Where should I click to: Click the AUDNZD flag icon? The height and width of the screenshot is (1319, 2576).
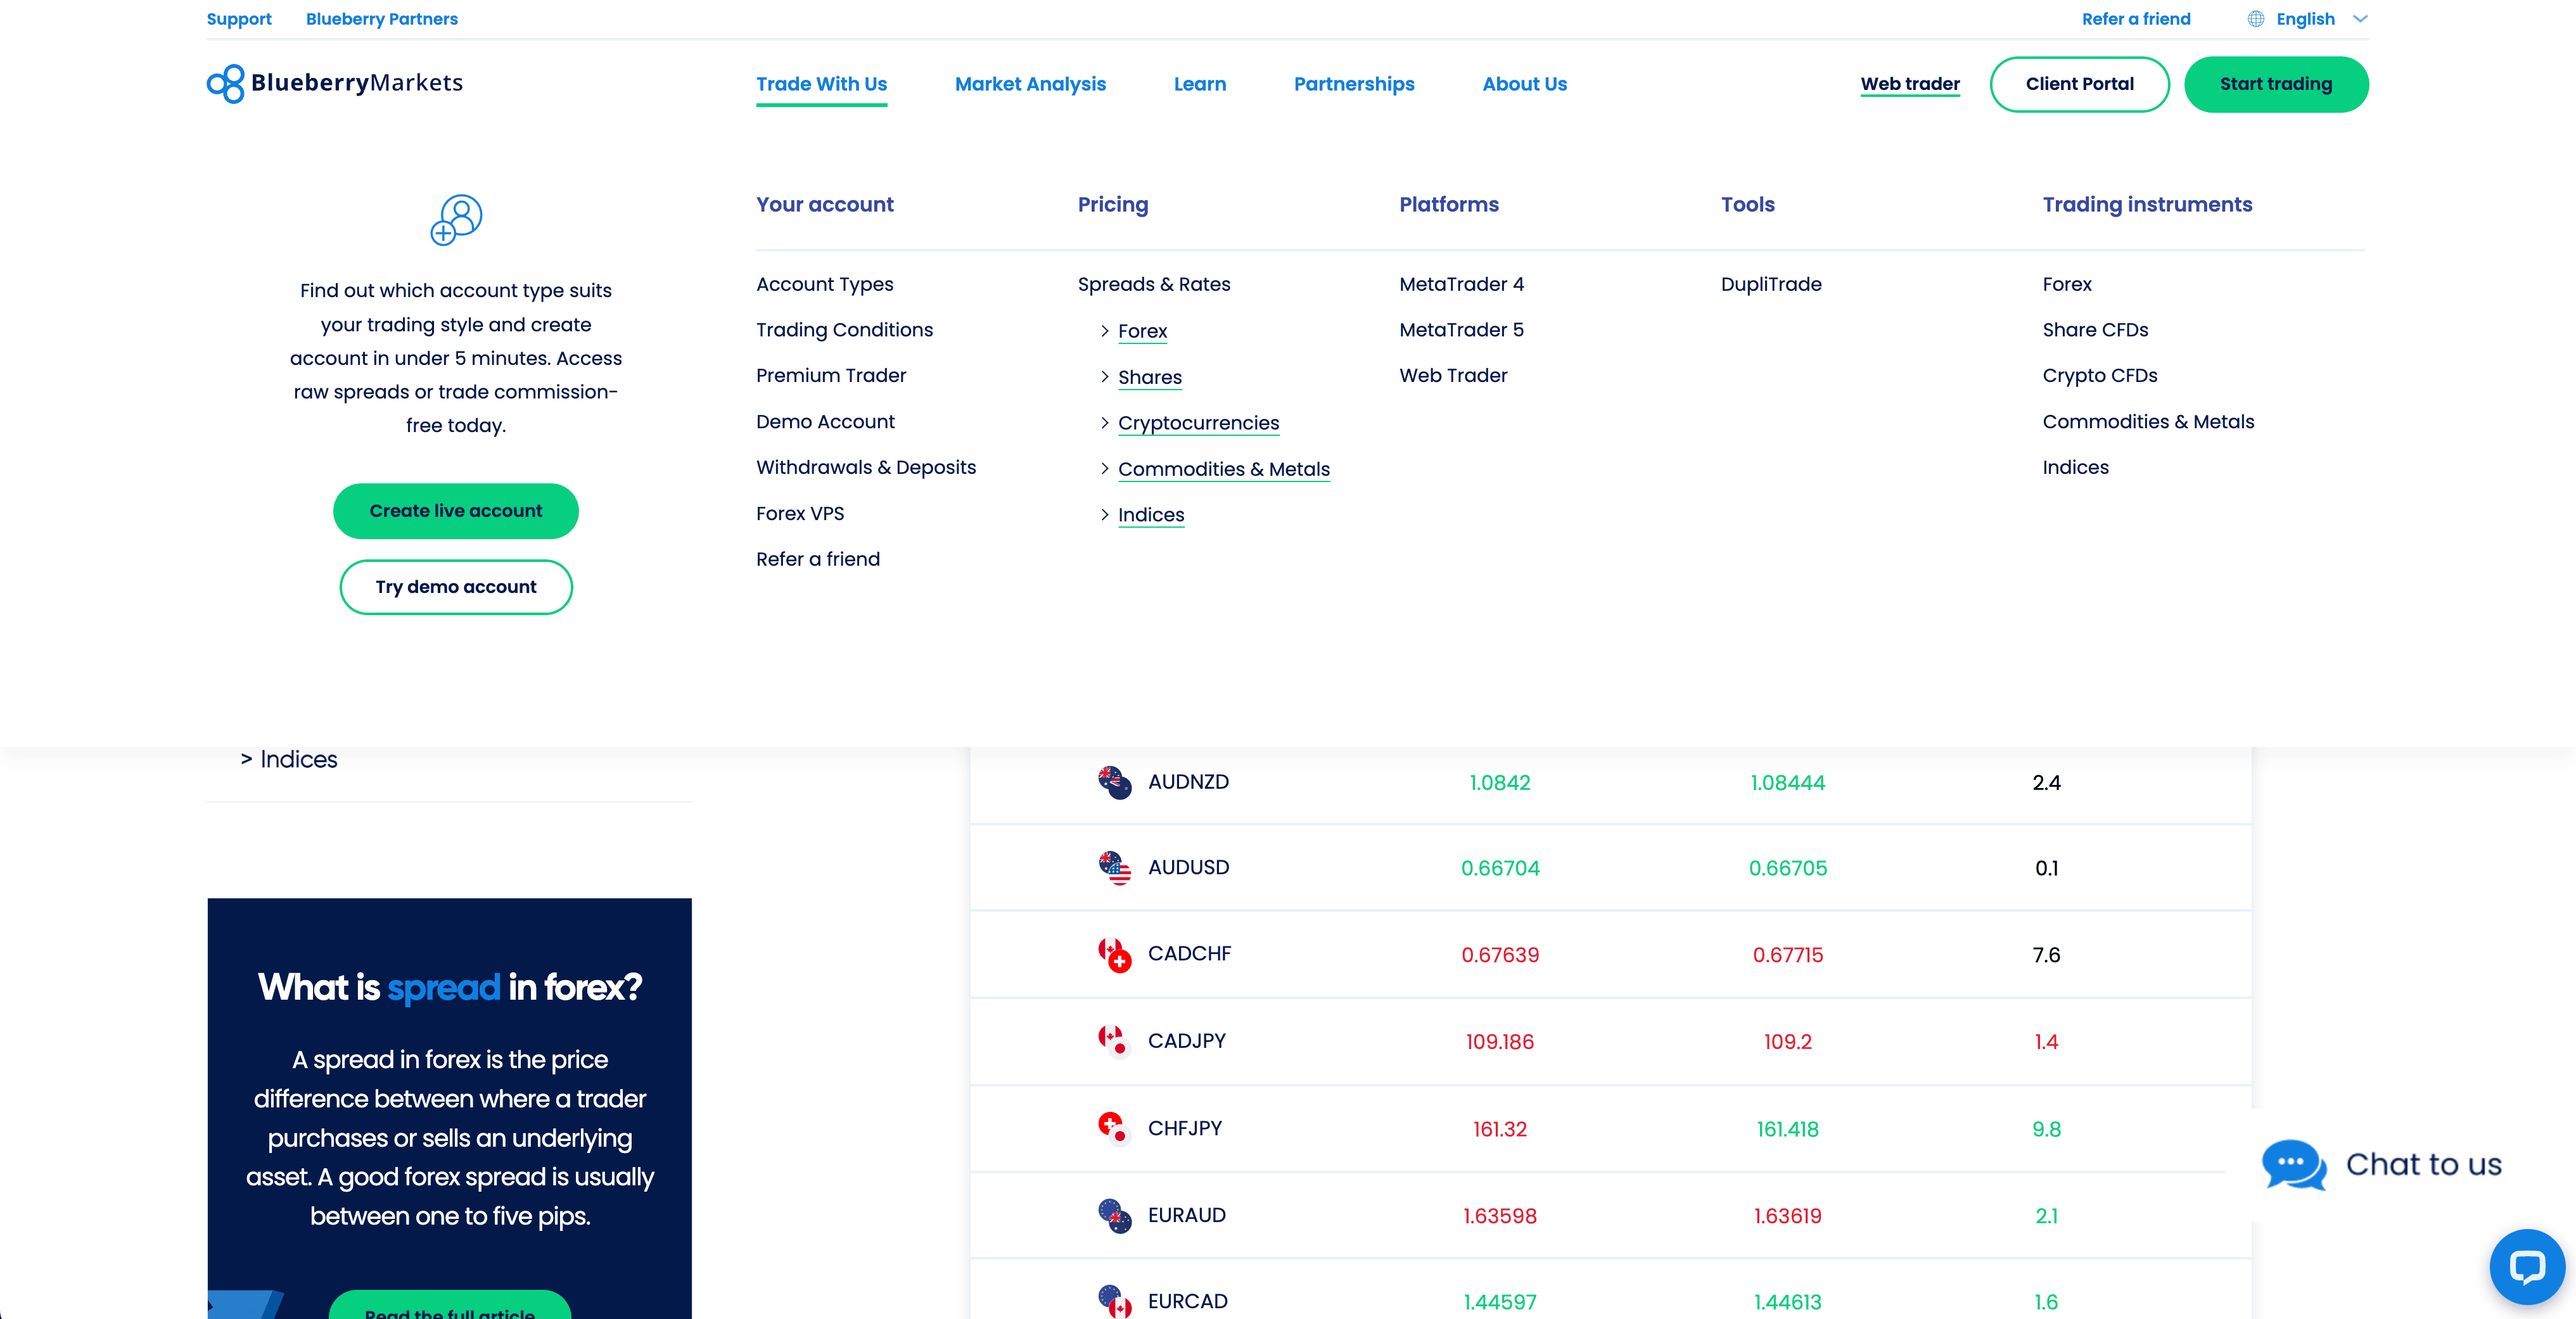coord(1114,782)
